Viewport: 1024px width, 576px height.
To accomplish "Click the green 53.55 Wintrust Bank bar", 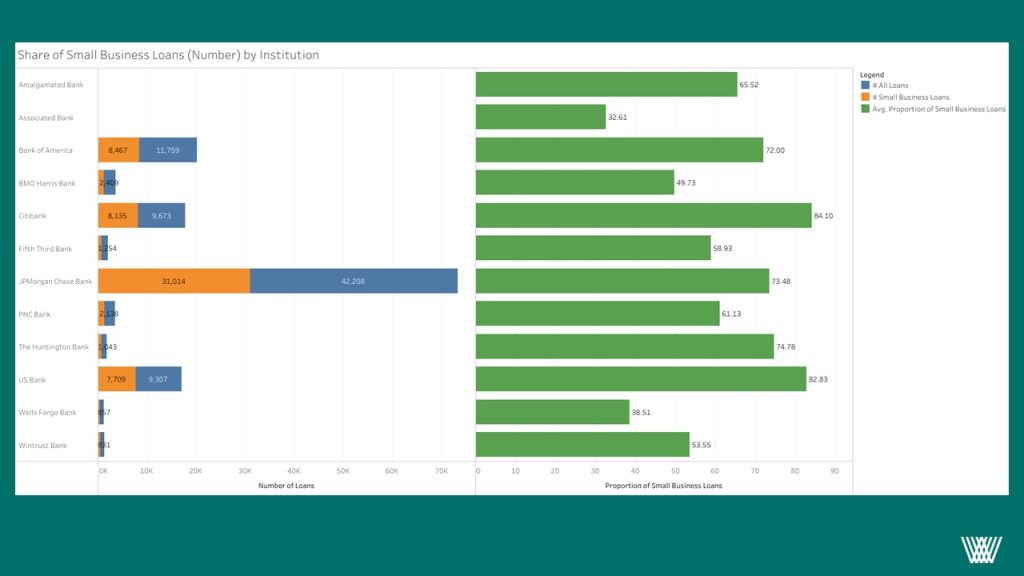I will [583, 445].
